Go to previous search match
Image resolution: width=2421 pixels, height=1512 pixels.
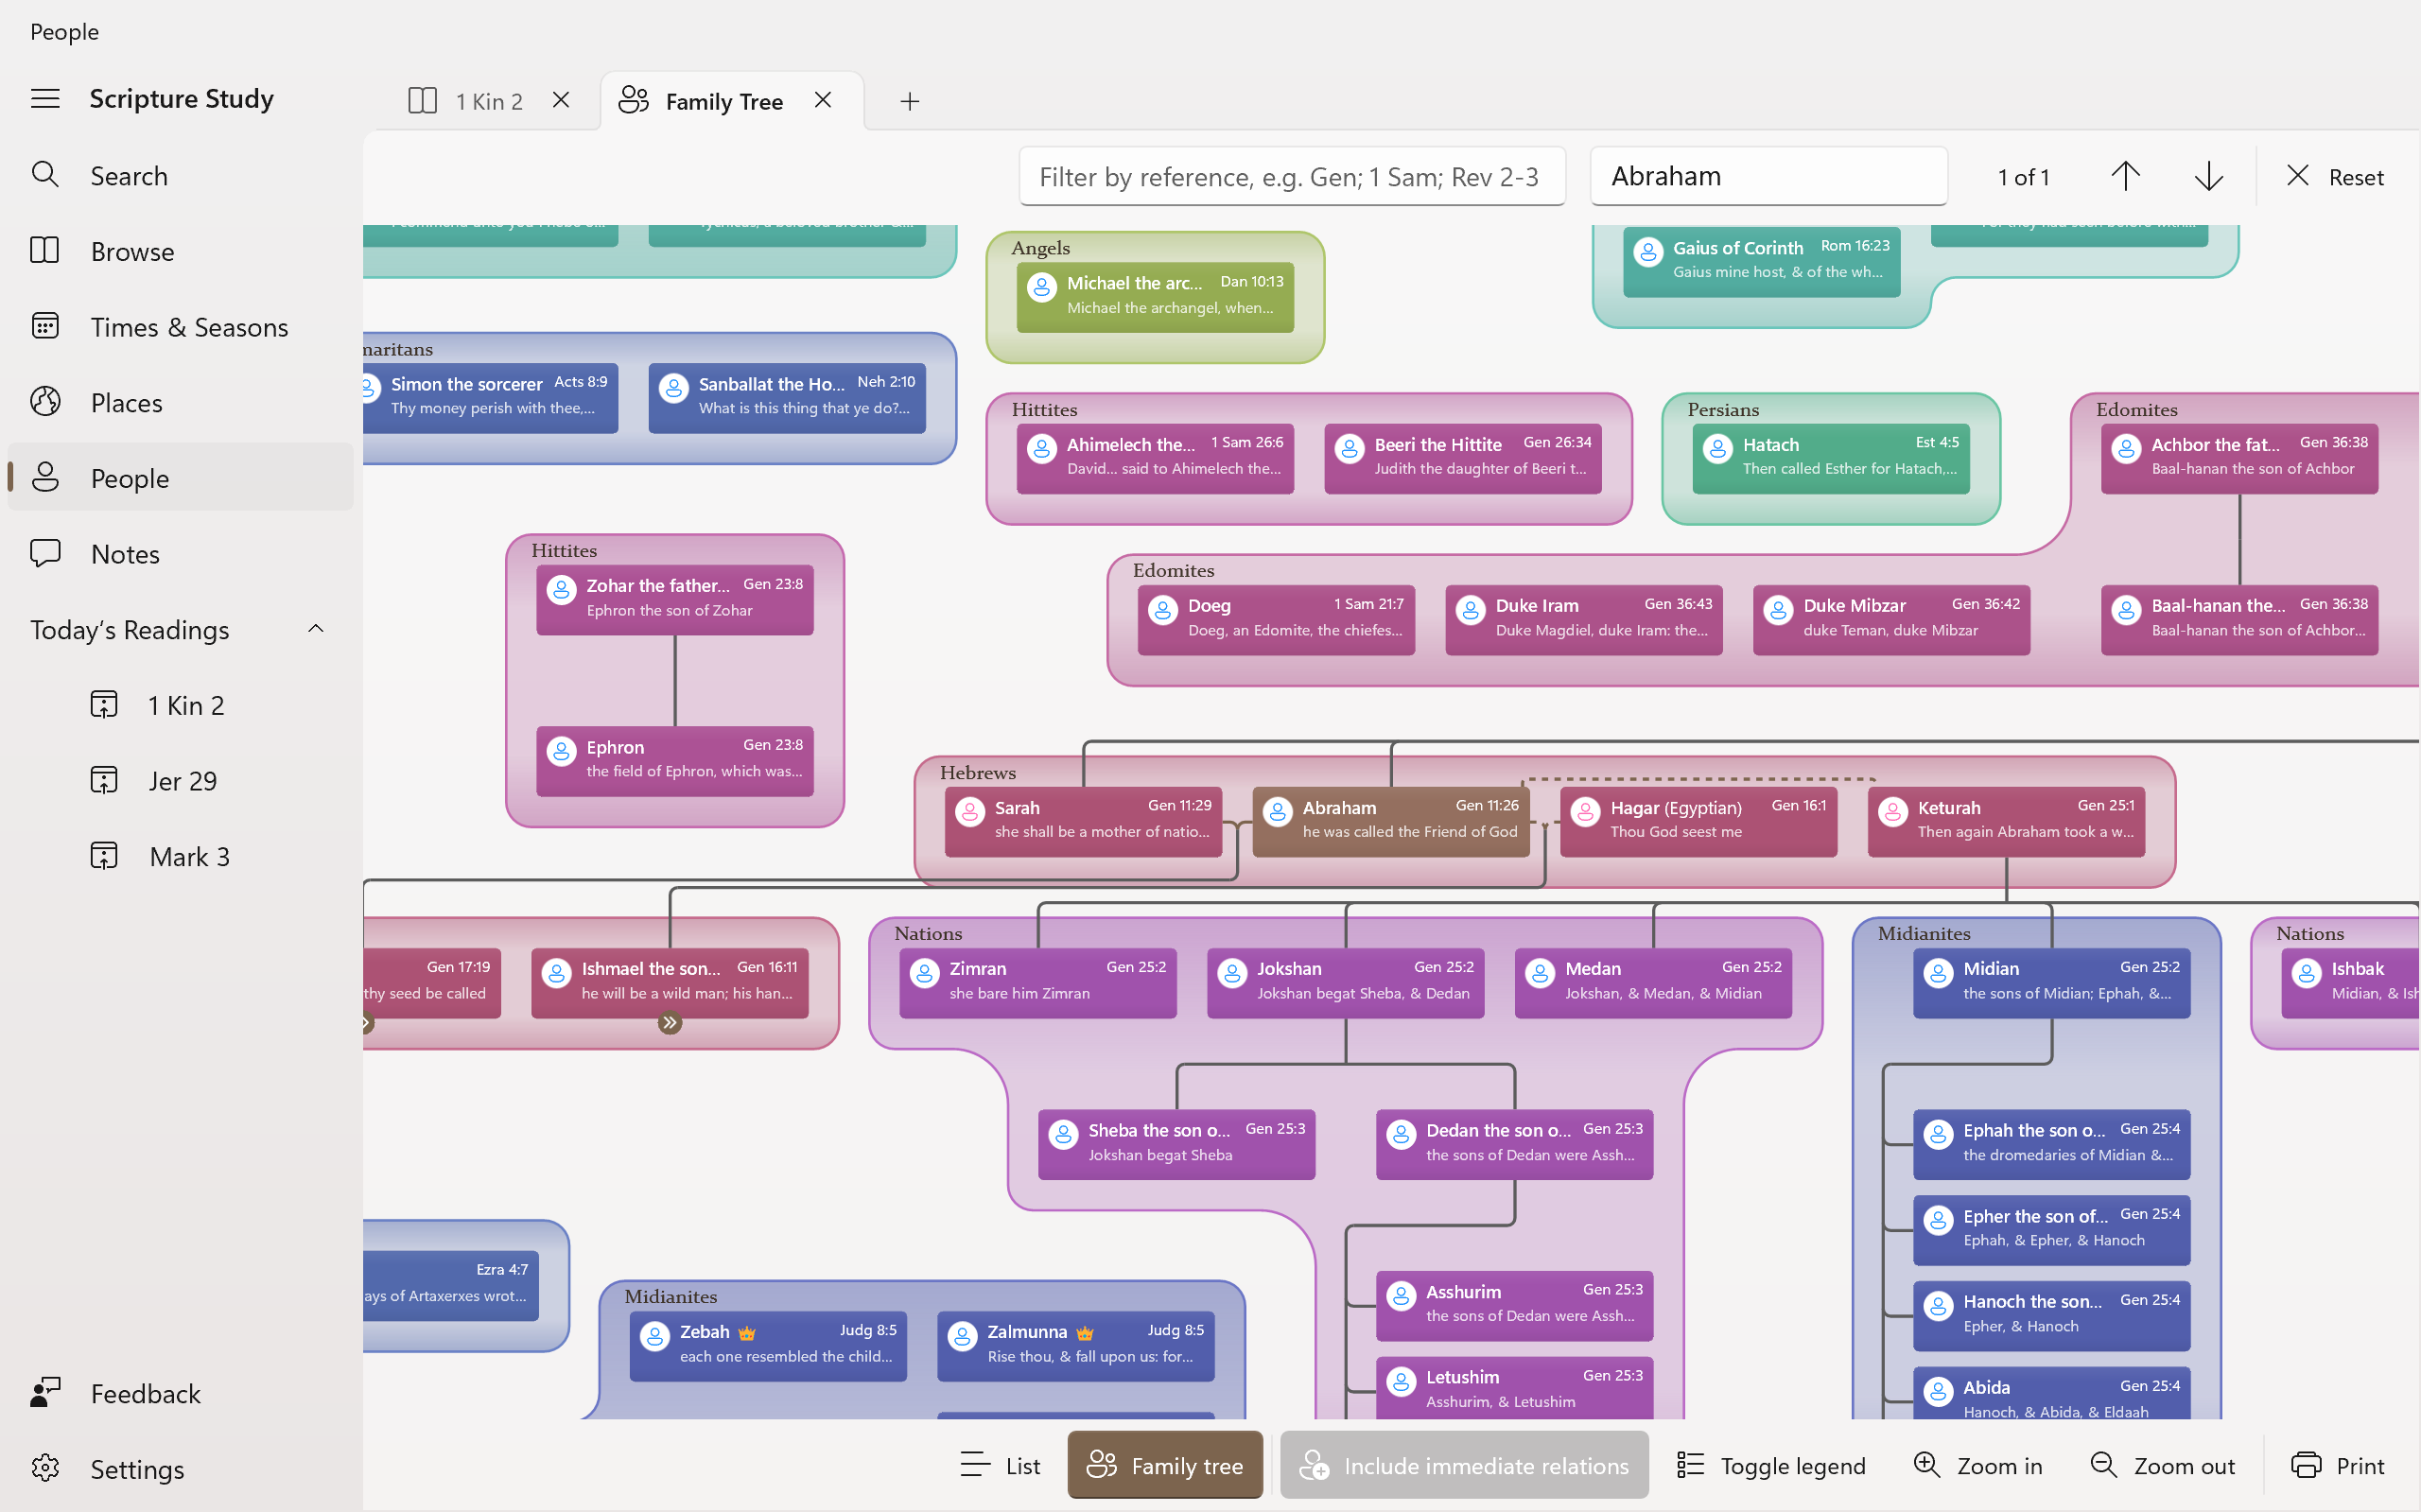[2125, 177]
